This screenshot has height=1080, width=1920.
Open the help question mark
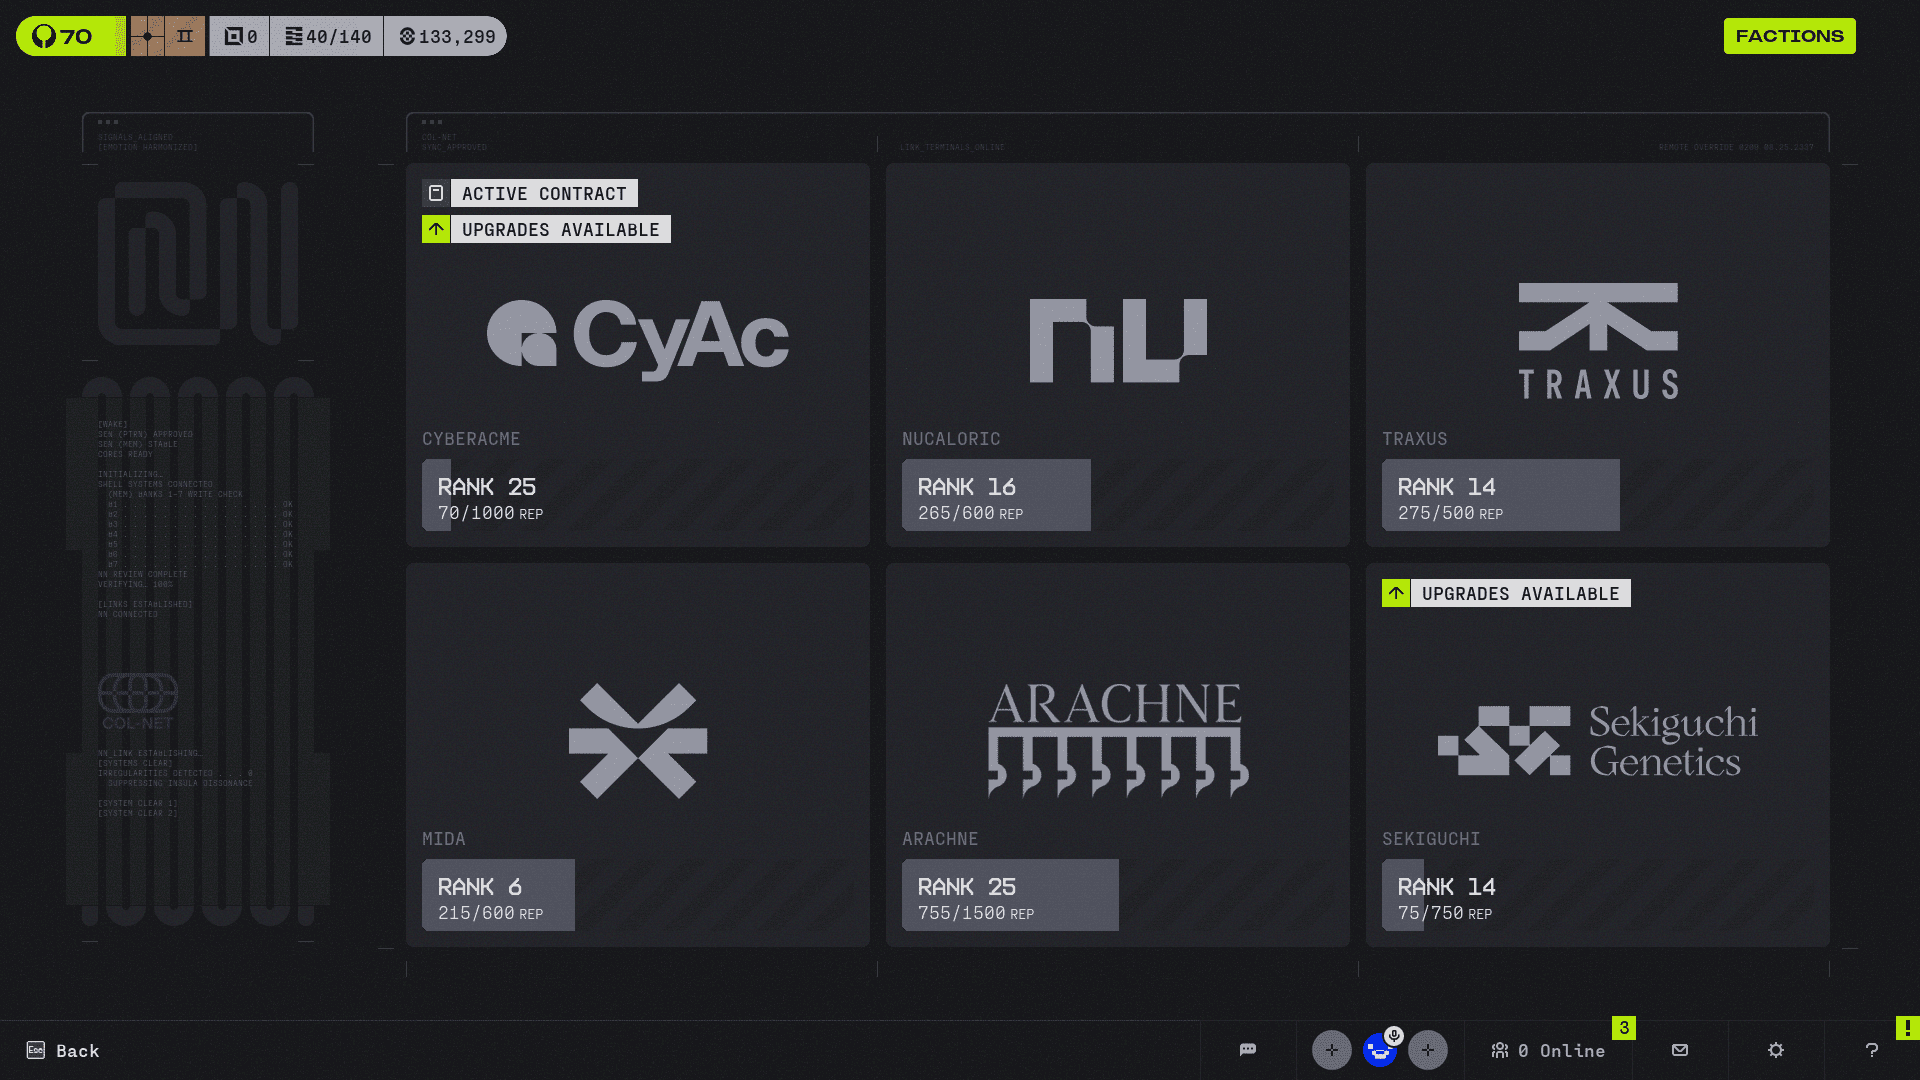point(1872,1050)
